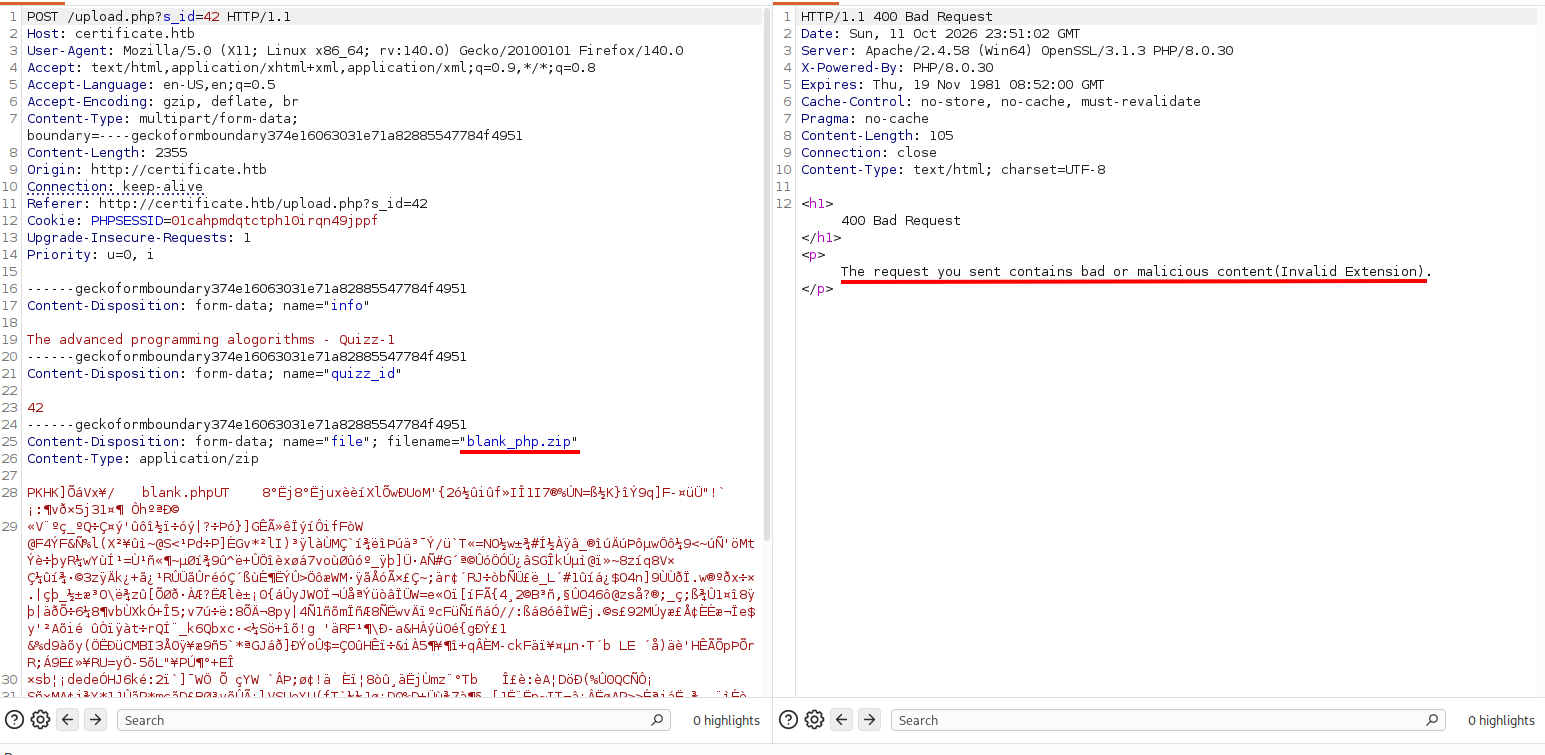
Task: Open help icon in response pane footer
Action: [x=788, y=719]
